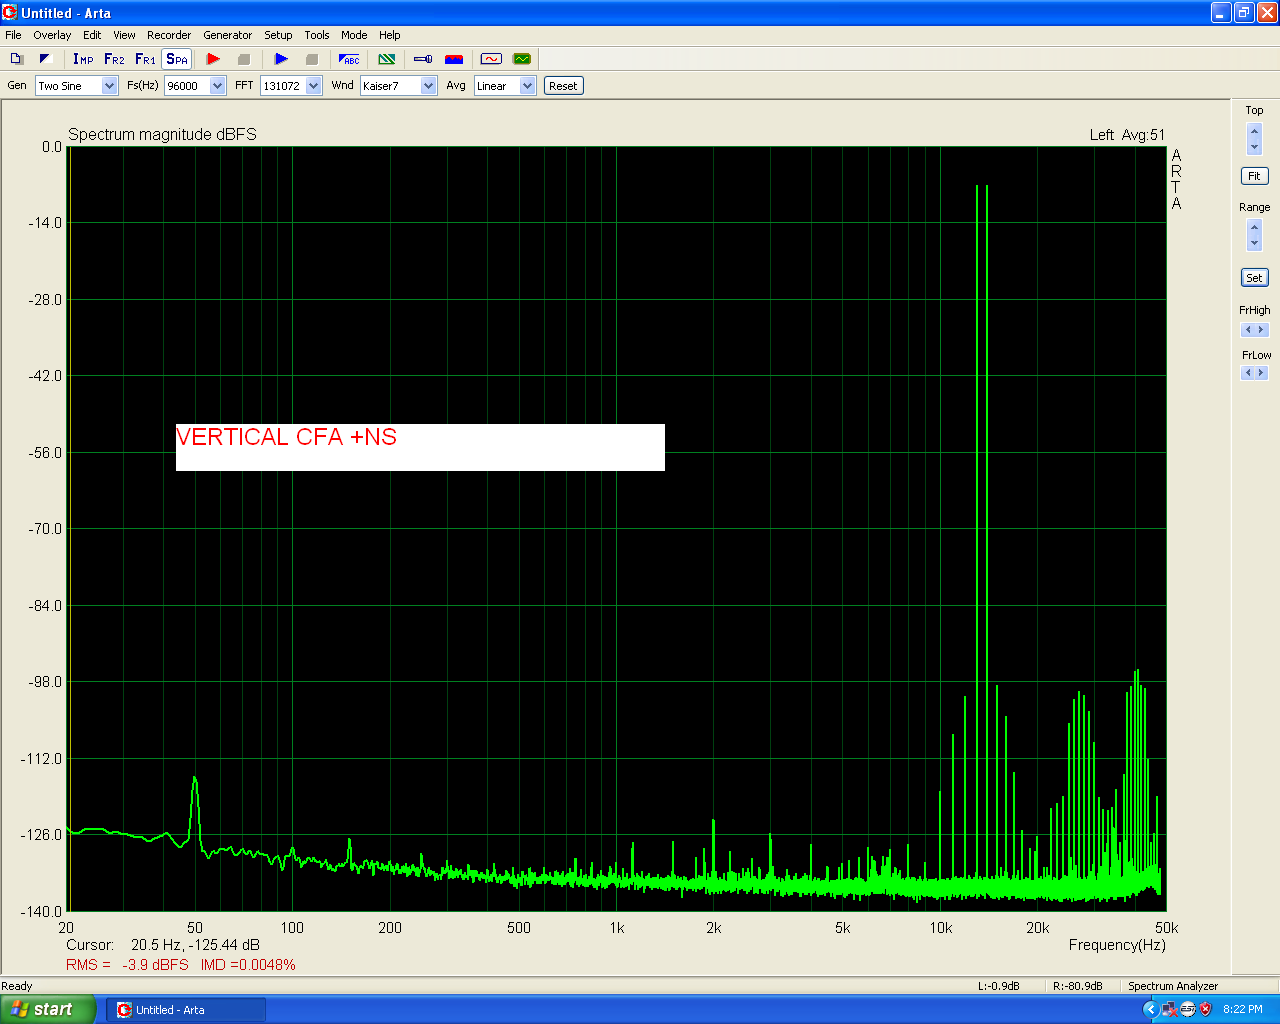Click the VERTICAL CFA +NS text label
This screenshot has width=1280, height=1024.
click(287, 437)
